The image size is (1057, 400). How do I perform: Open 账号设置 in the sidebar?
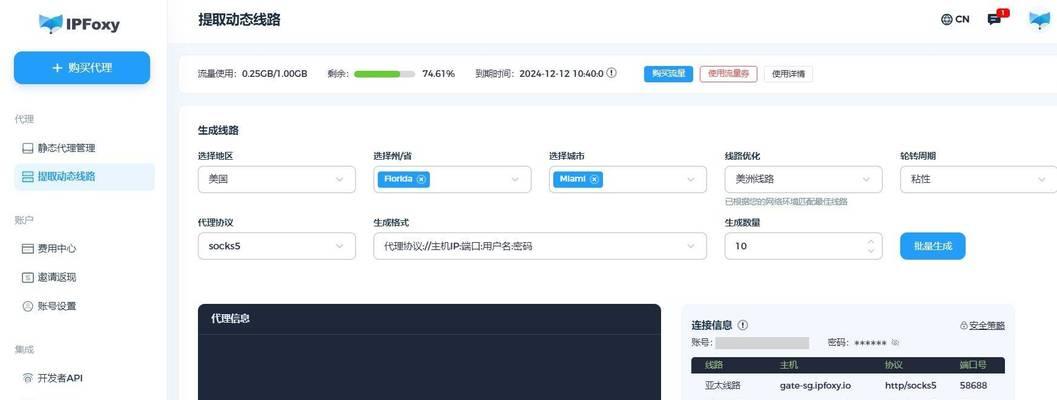(57, 306)
